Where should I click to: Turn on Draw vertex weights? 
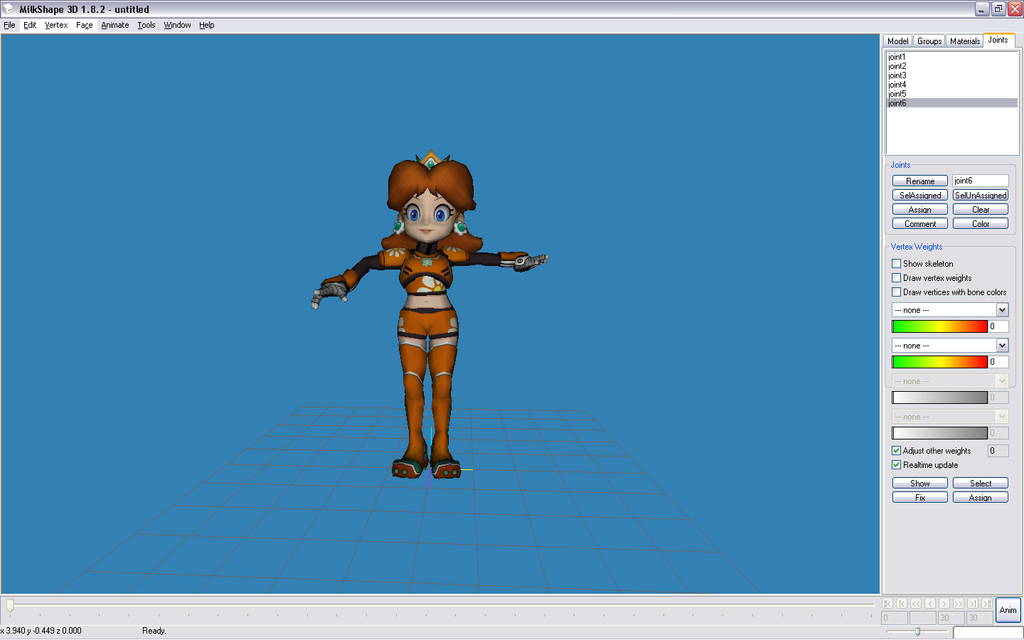coord(897,278)
